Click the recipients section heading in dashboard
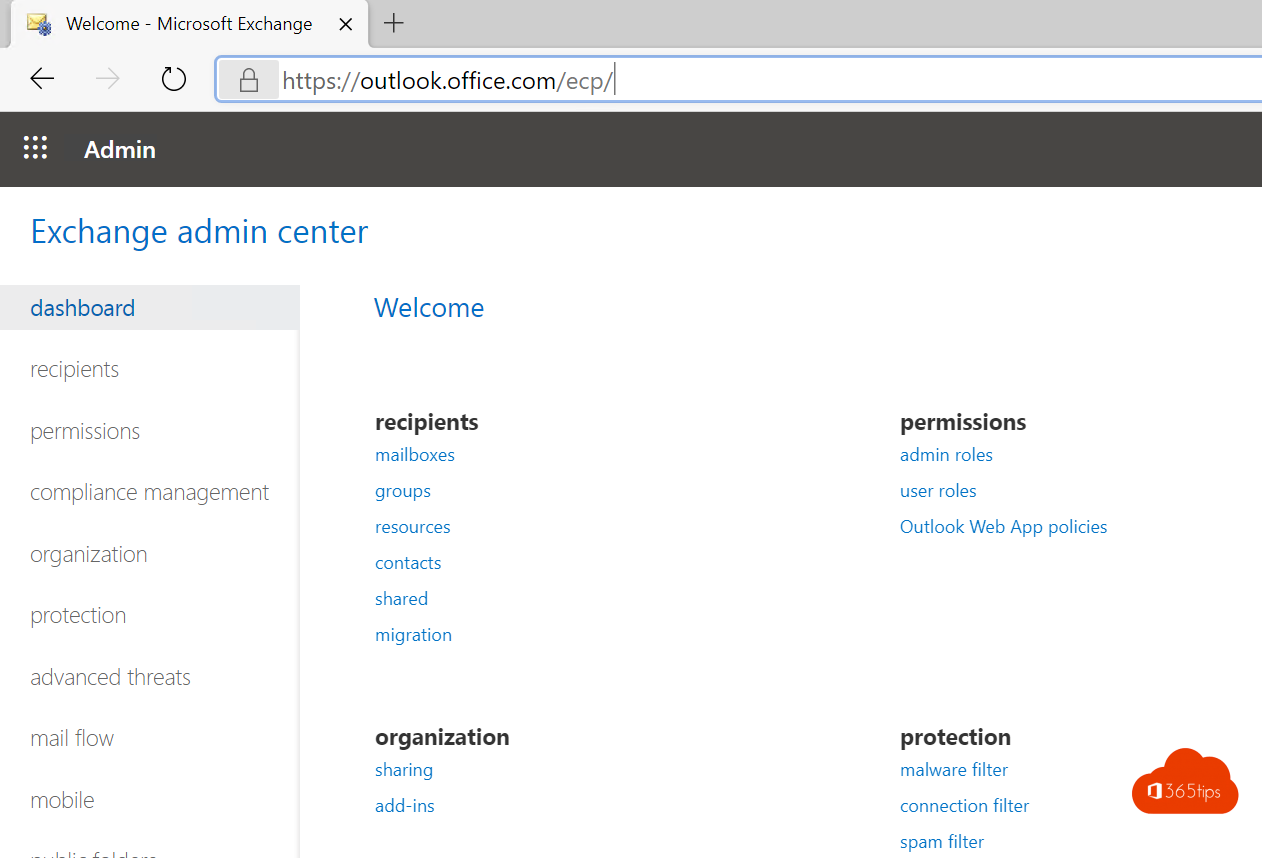1262x858 pixels. click(x=427, y=422)
